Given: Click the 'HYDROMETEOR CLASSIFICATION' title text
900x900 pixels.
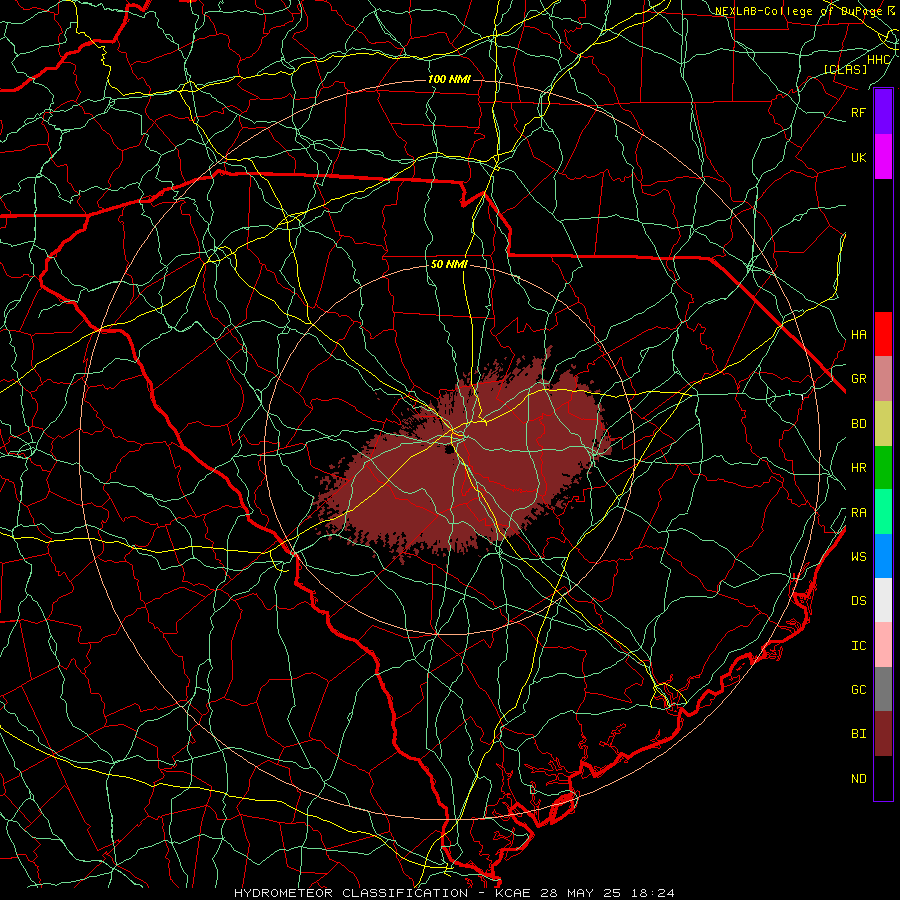Looking at the screenshot, I should 351,893.
